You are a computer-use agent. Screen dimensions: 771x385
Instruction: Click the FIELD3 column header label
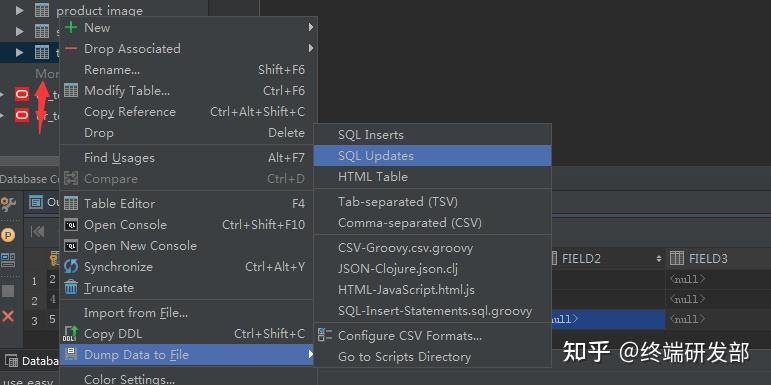708,259
